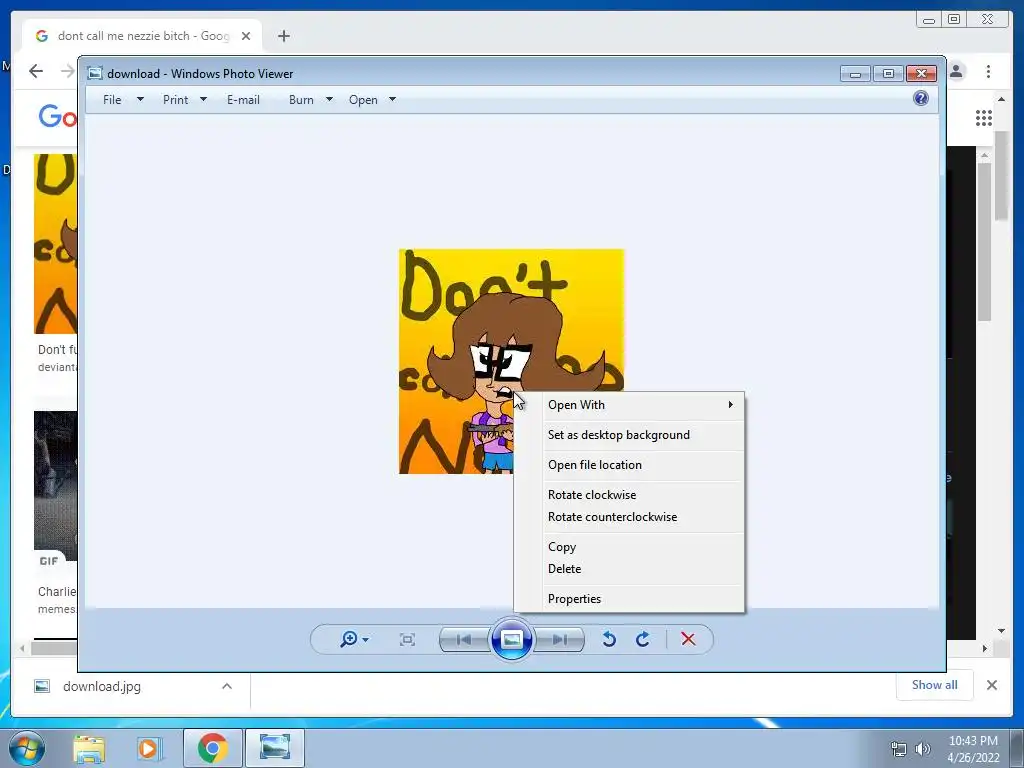
Task: Delete photo using red X icon
Action: [x=688, y=639]
